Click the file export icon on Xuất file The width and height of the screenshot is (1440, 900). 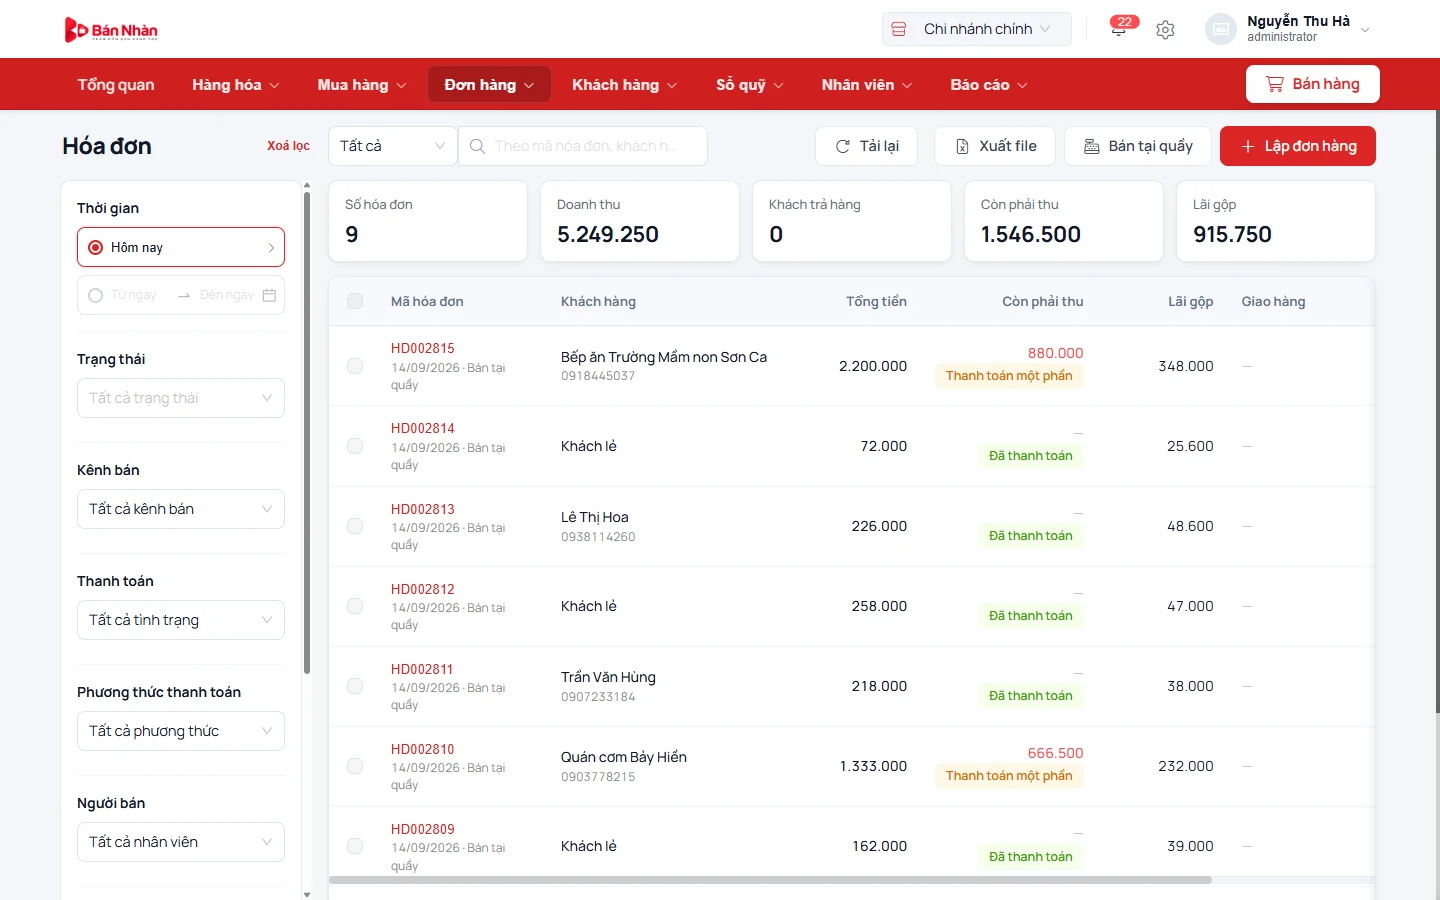pos(962,146)
